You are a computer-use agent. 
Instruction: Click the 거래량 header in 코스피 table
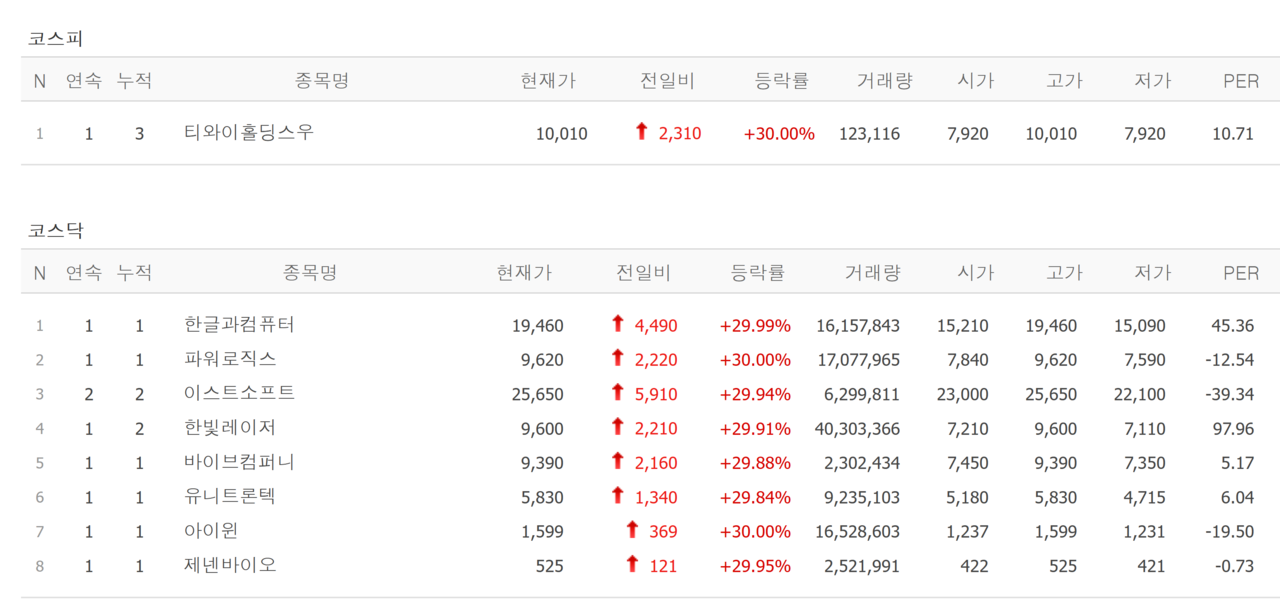click(884, 81)
